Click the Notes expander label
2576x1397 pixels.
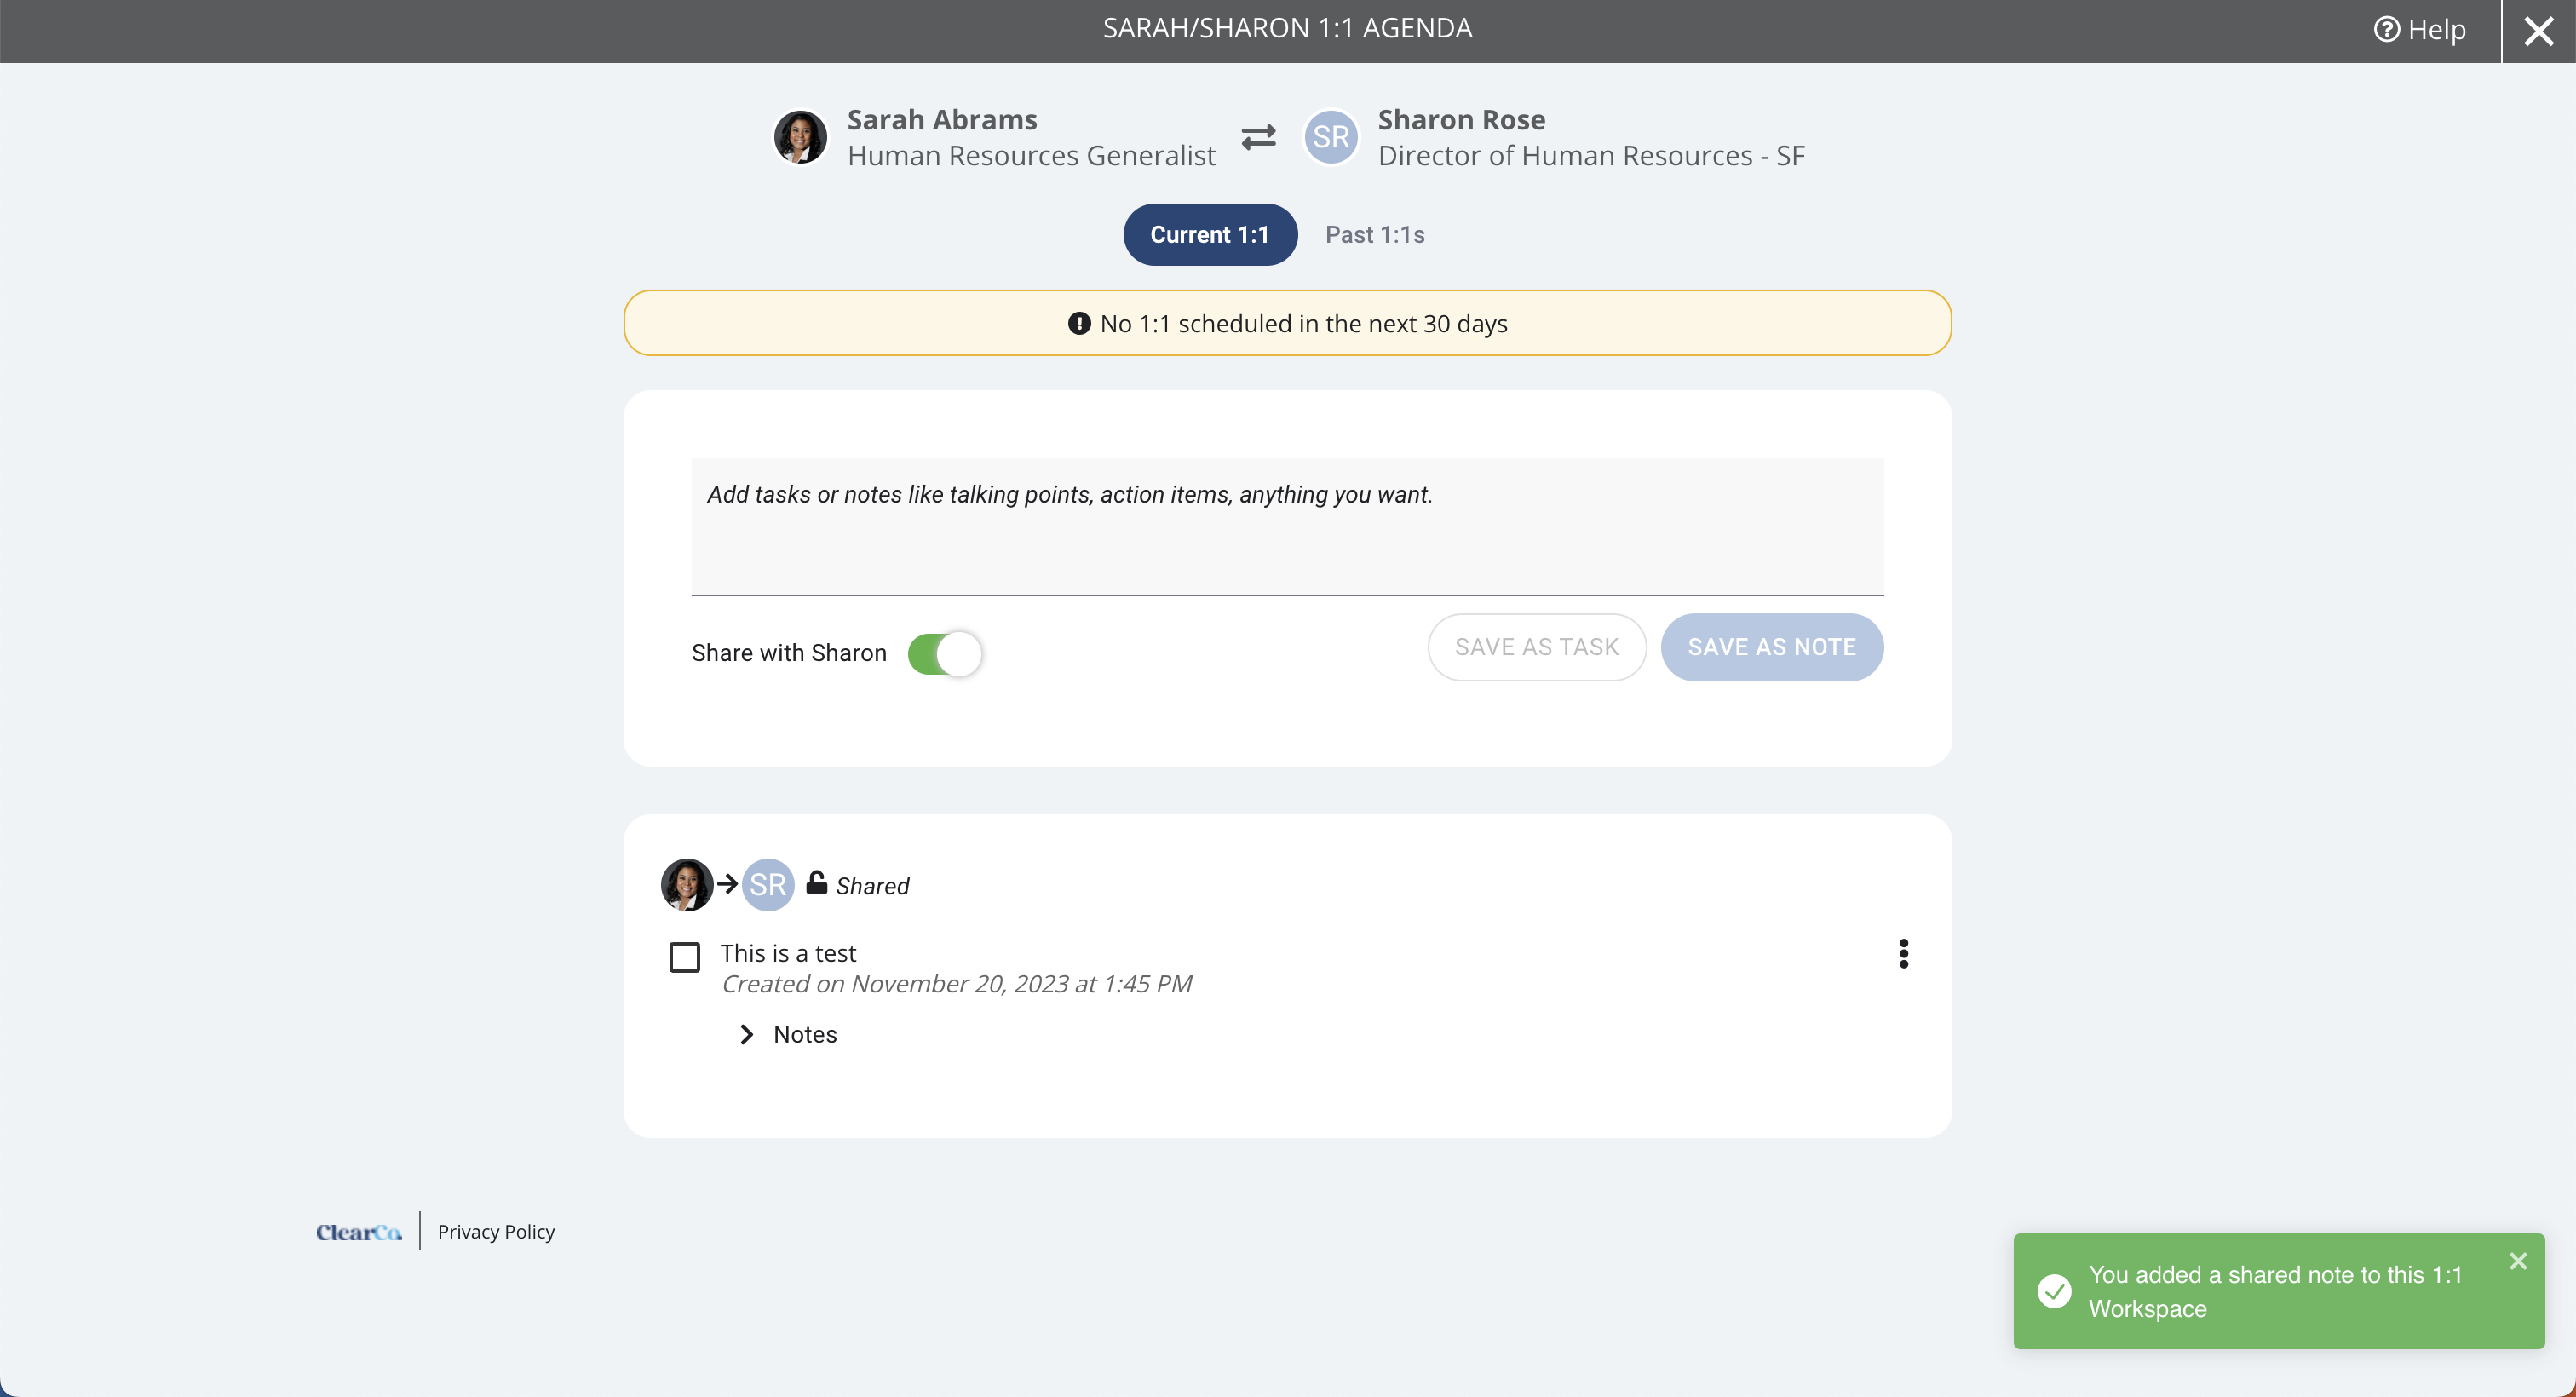[805, 1034]
